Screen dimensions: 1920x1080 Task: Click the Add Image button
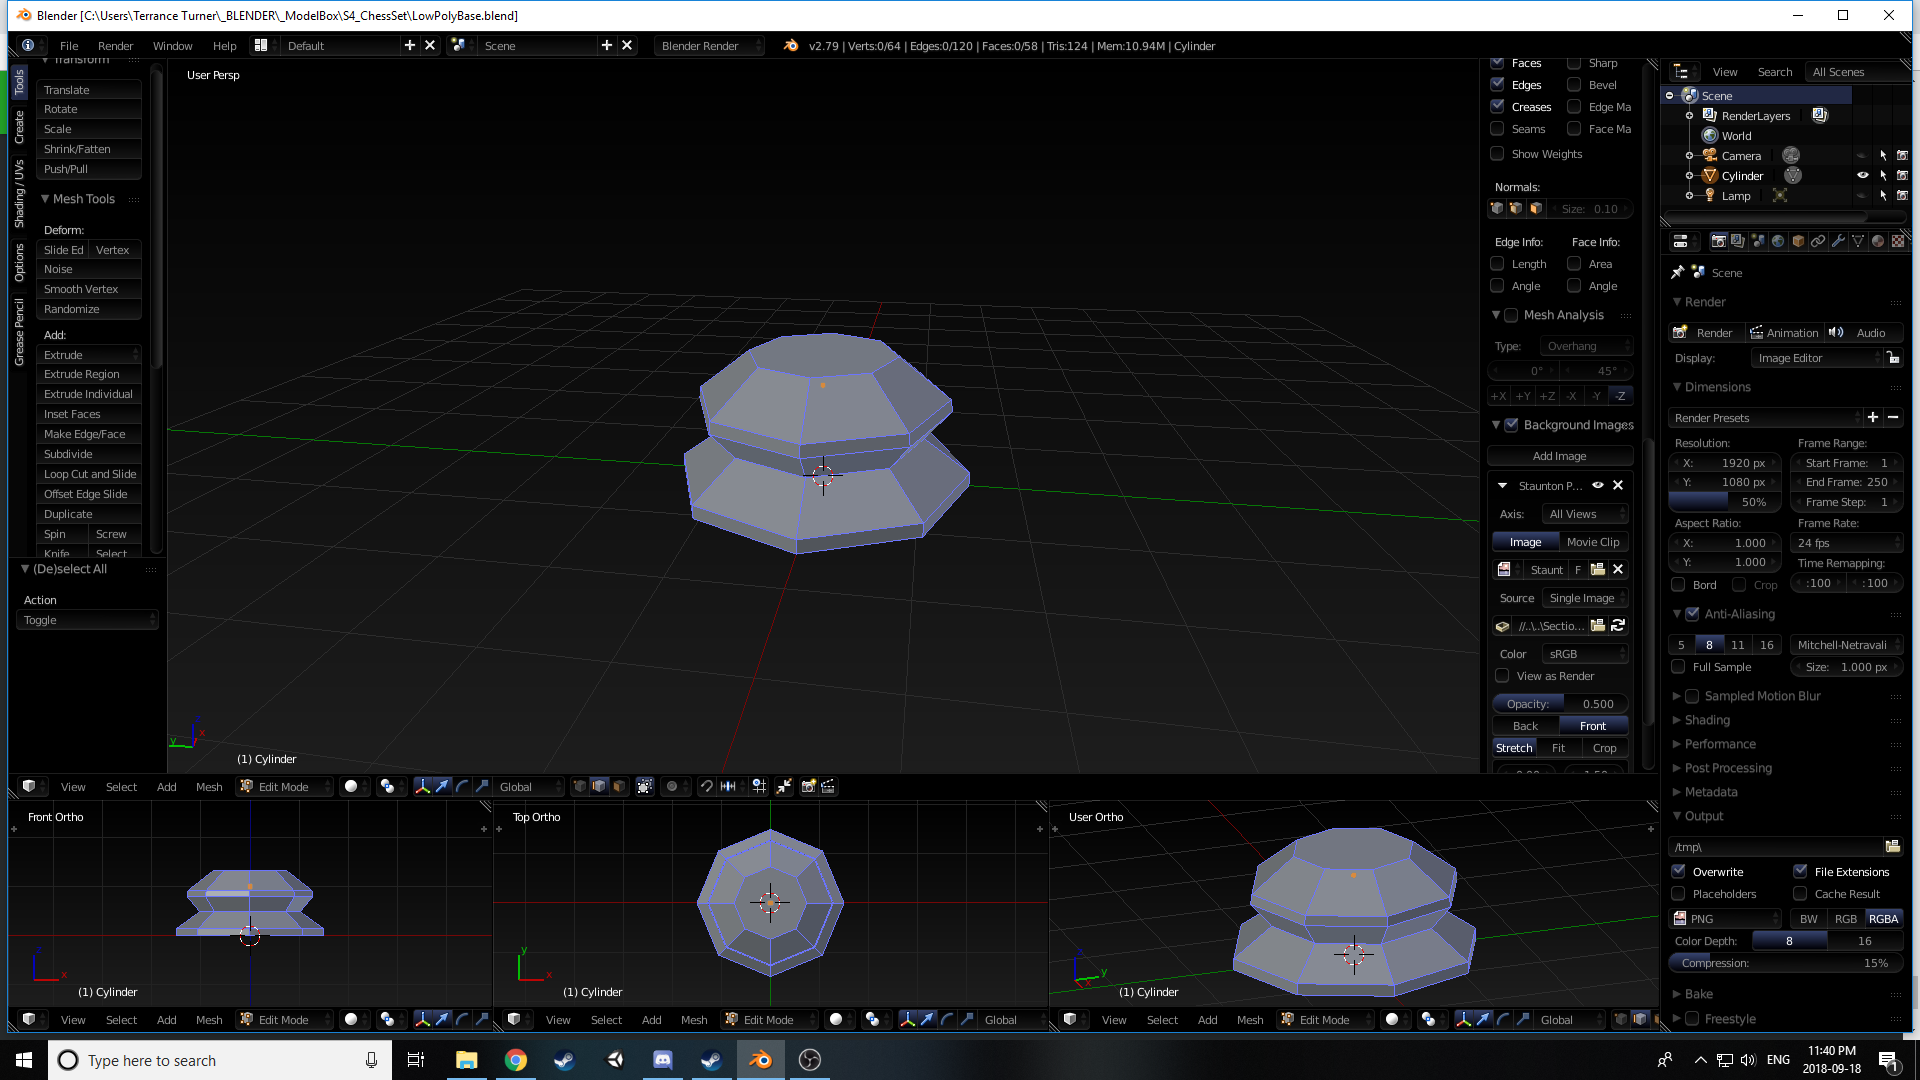click(x=1559, y=455)
